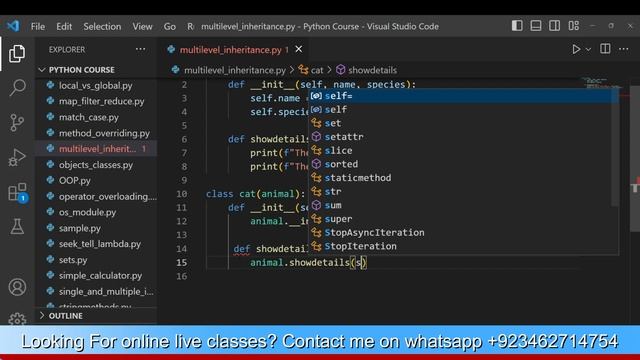This screenshot has height=360, width=640.
Task: Choose 'setattr' autocomplete suggestion
Action: coord(463,137)
